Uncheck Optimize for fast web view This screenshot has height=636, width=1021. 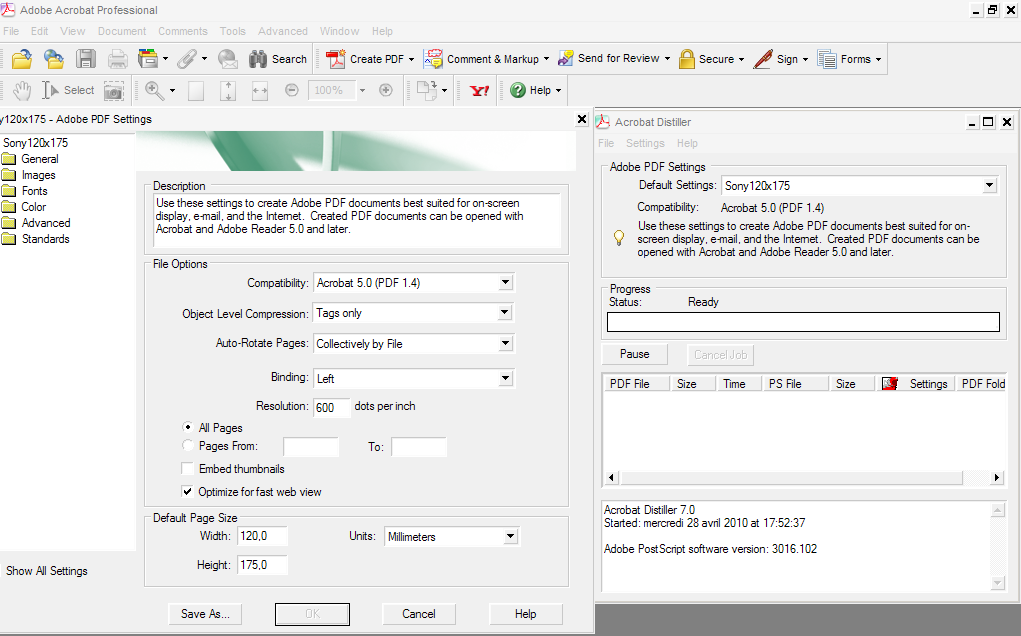[188, 492]
